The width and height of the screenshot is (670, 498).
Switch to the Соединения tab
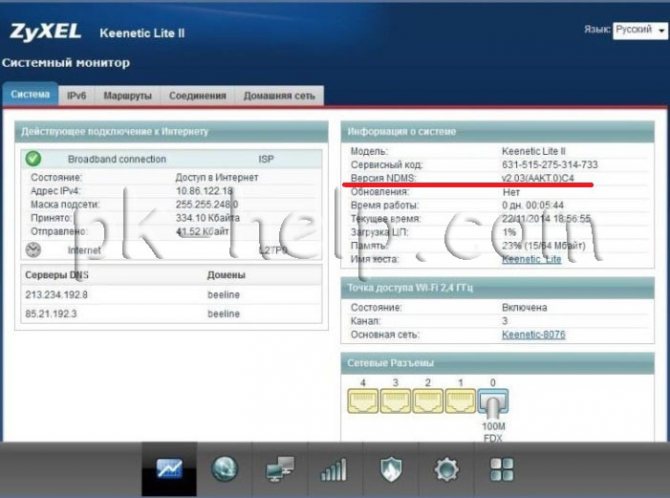tap(197, 96)
